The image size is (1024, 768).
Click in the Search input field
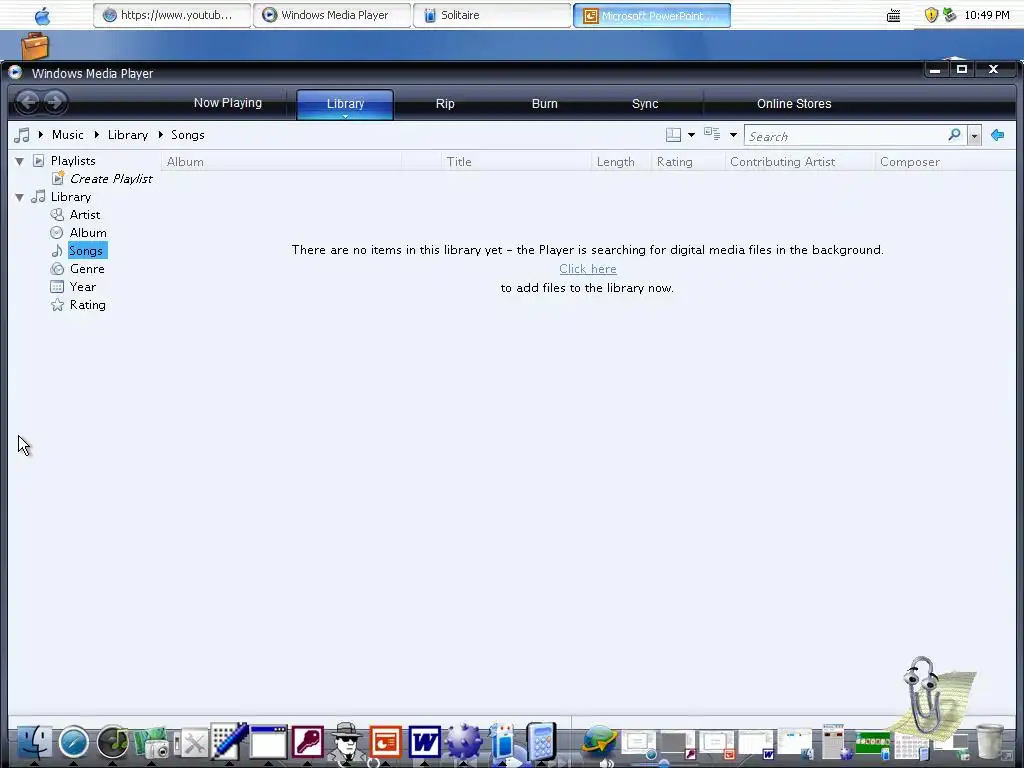coord(845,136)
